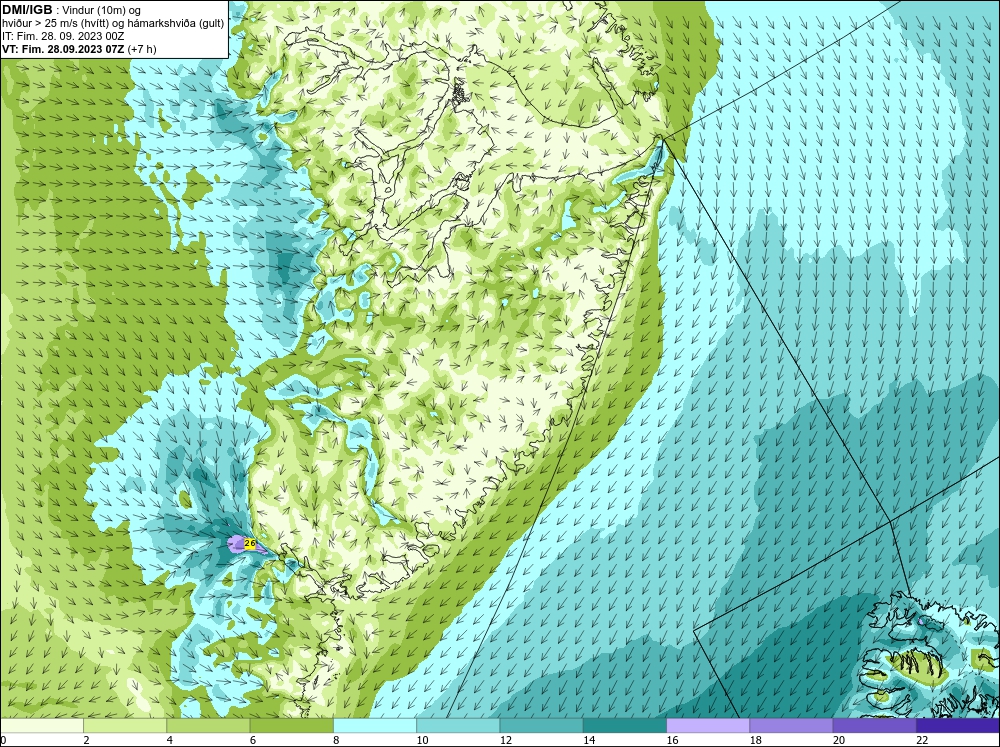This screenshot has height=747, width=1000.
Task: Select the 2–4 m/s light green legend swatch
Action: coord(125,726)
